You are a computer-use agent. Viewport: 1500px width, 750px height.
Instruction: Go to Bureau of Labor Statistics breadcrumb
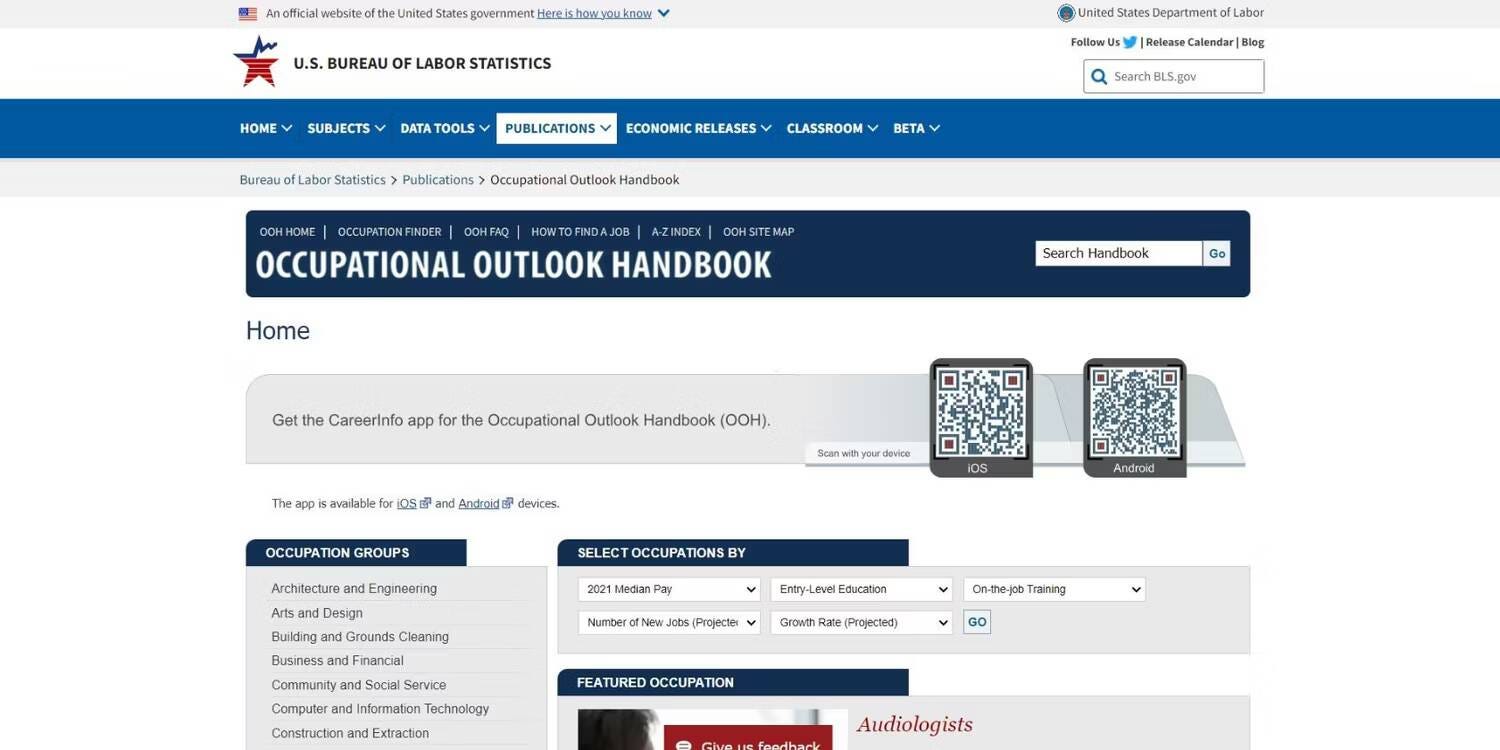(312, 180)
